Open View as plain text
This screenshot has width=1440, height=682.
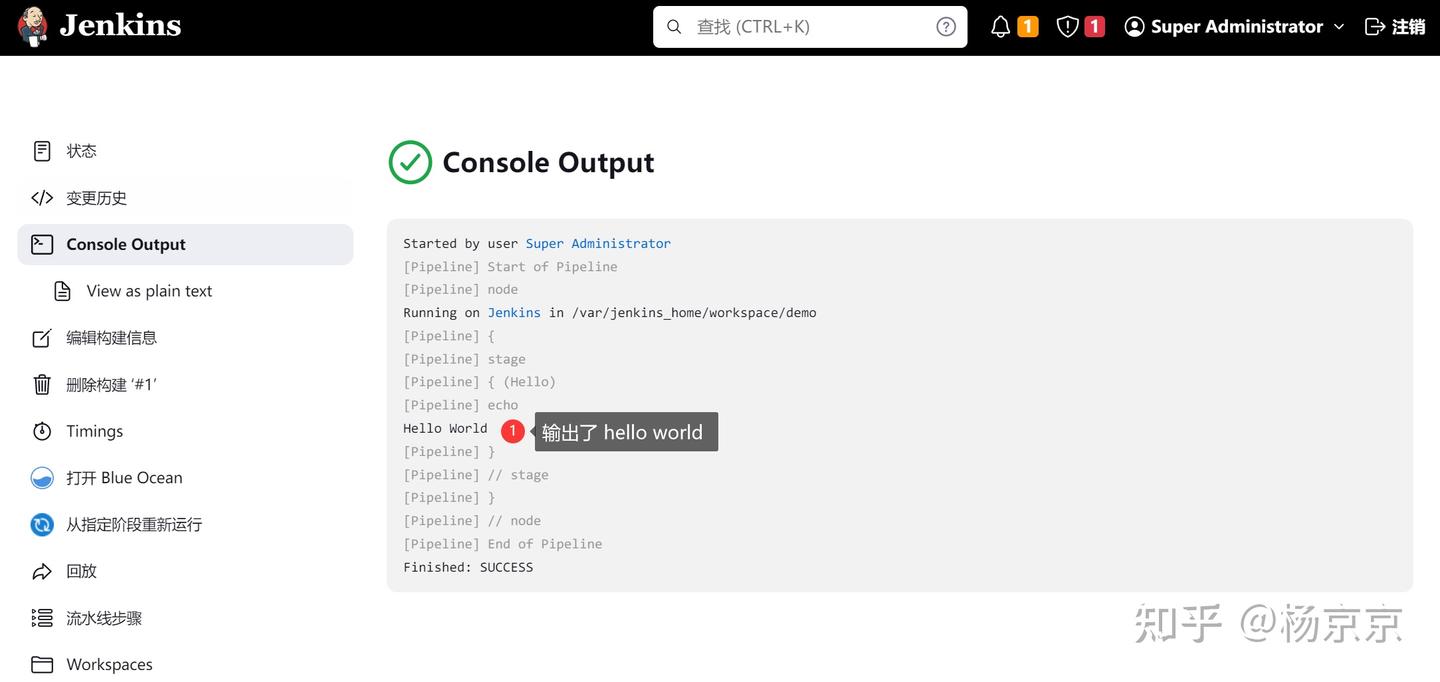[x=149, y=291]
